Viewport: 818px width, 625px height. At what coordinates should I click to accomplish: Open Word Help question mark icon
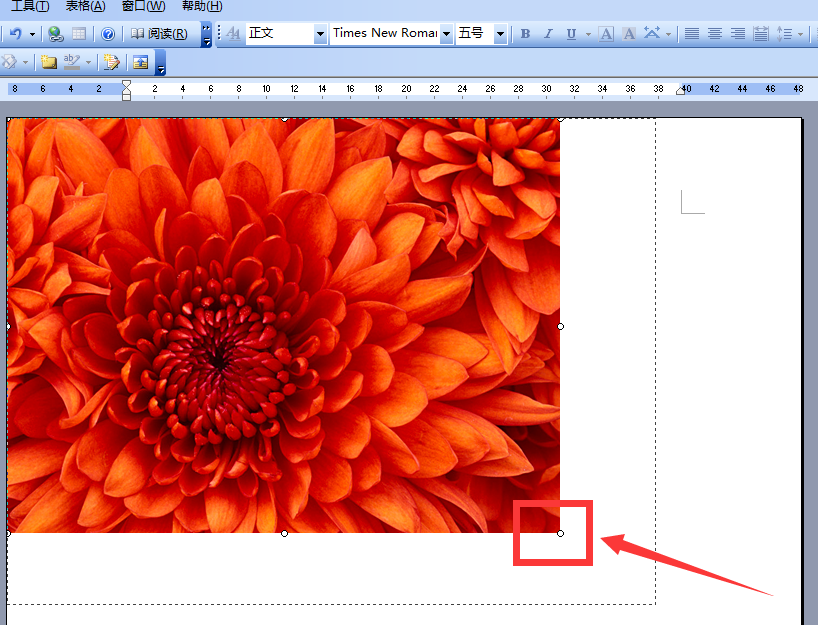coord(108,34)
